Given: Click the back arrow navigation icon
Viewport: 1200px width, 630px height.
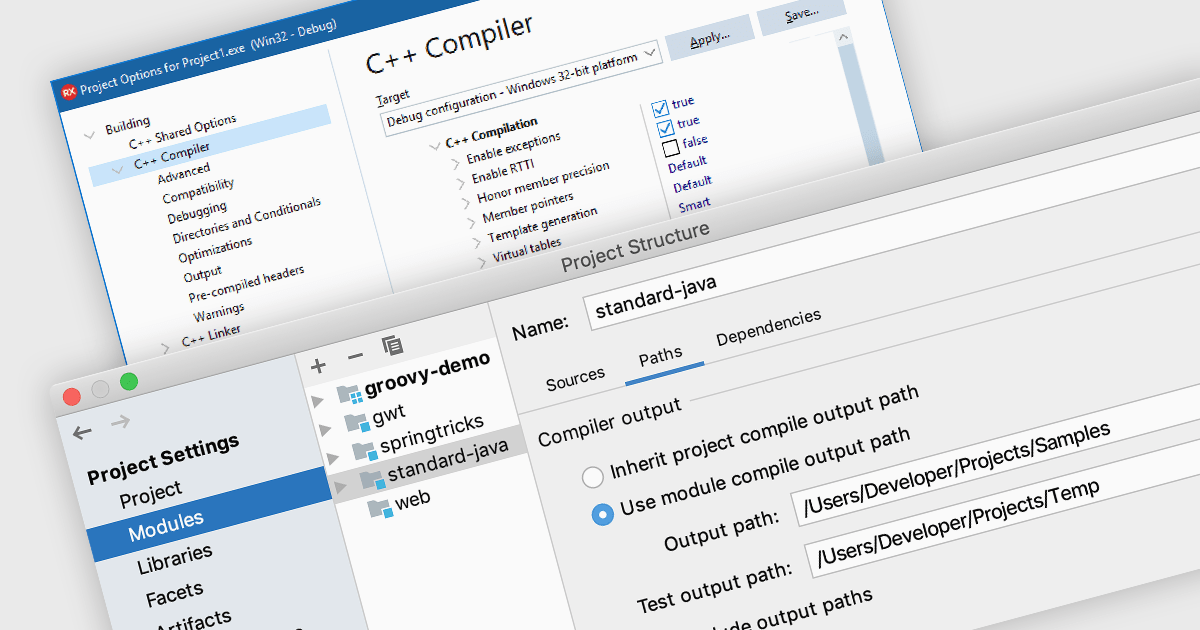Looking at the screenshot, I should coord(83,432).
